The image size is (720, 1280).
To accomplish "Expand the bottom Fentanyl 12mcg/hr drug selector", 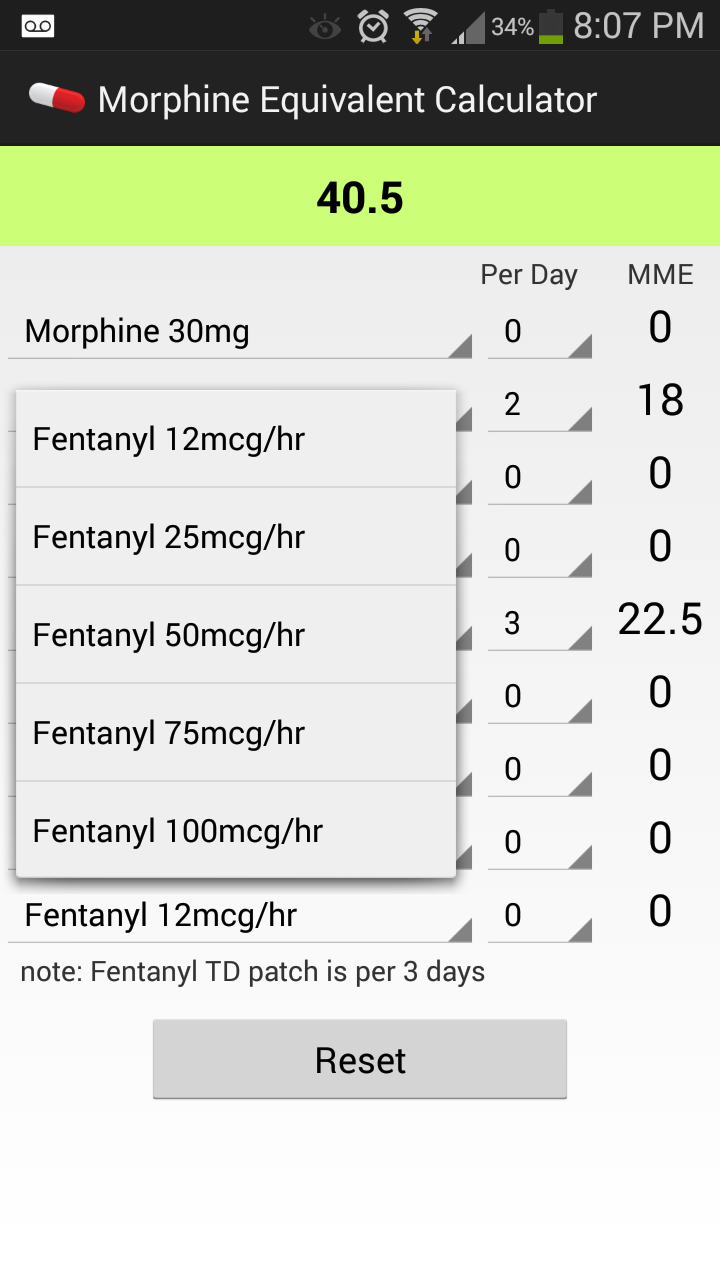I will pos(240,916).
